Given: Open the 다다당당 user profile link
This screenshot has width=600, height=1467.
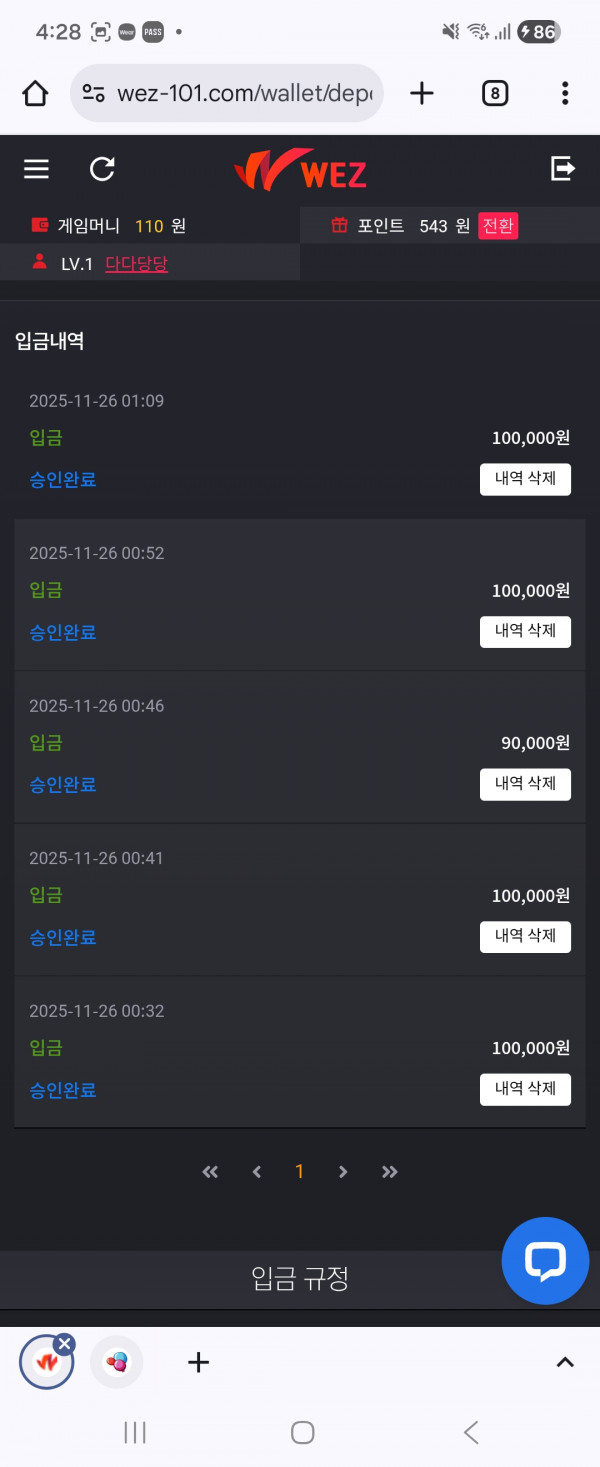Looking at the screenshot, I should (136, 264).
